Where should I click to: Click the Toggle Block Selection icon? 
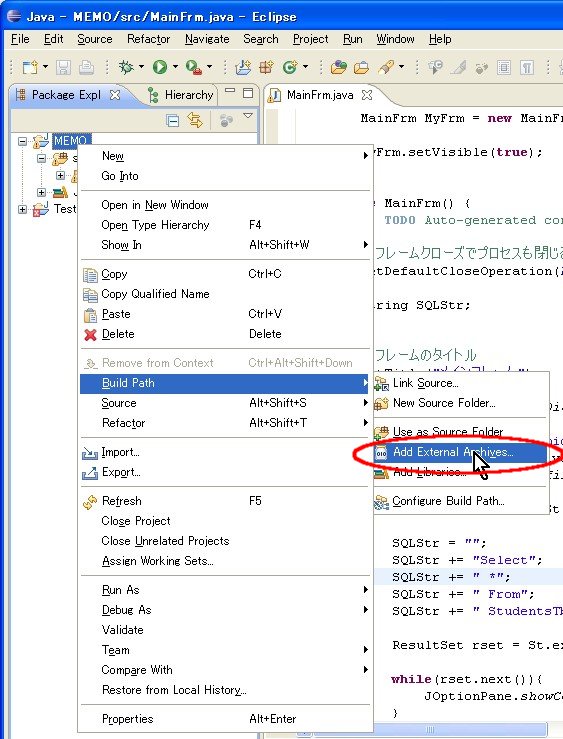point(504,67)
